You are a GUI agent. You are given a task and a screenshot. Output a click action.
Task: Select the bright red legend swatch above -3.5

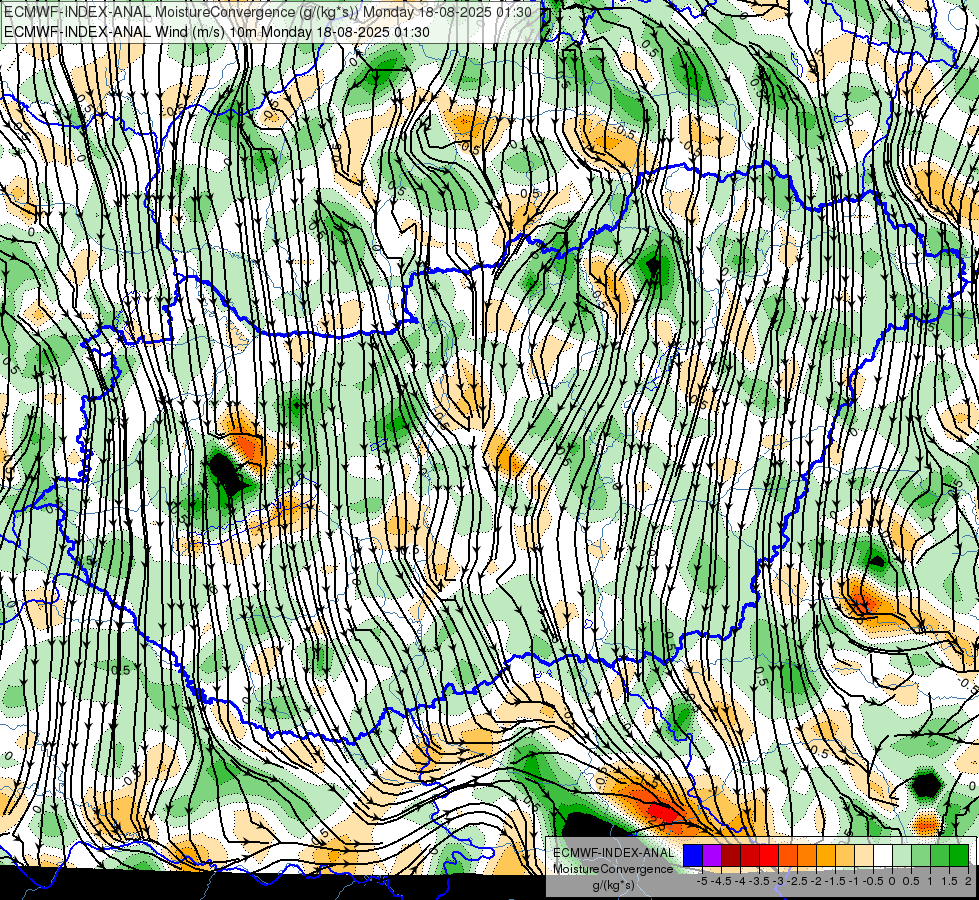pos(769,856)
